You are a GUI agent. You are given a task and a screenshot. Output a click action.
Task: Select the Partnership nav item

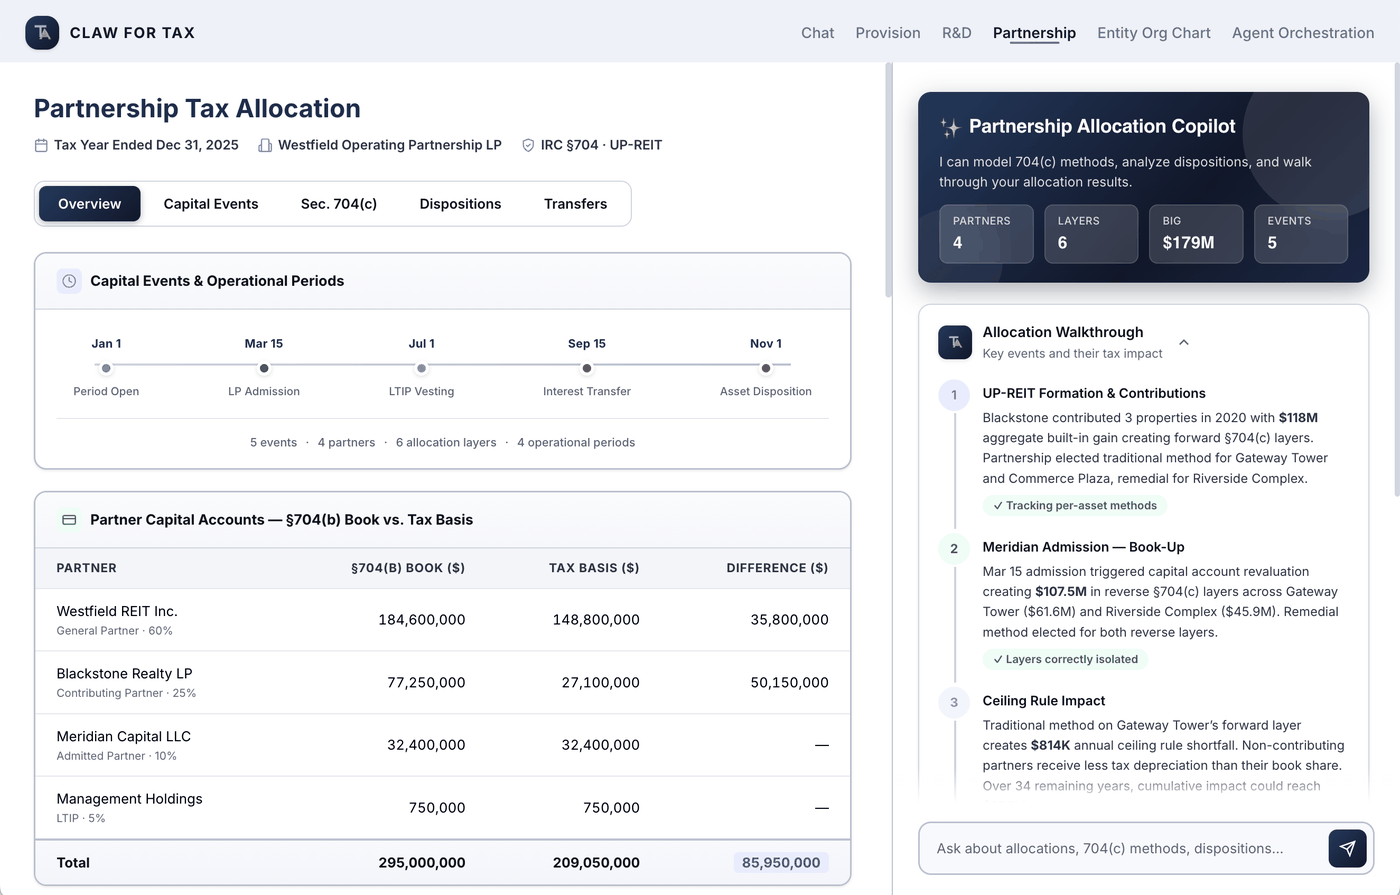pos(1034,33)
